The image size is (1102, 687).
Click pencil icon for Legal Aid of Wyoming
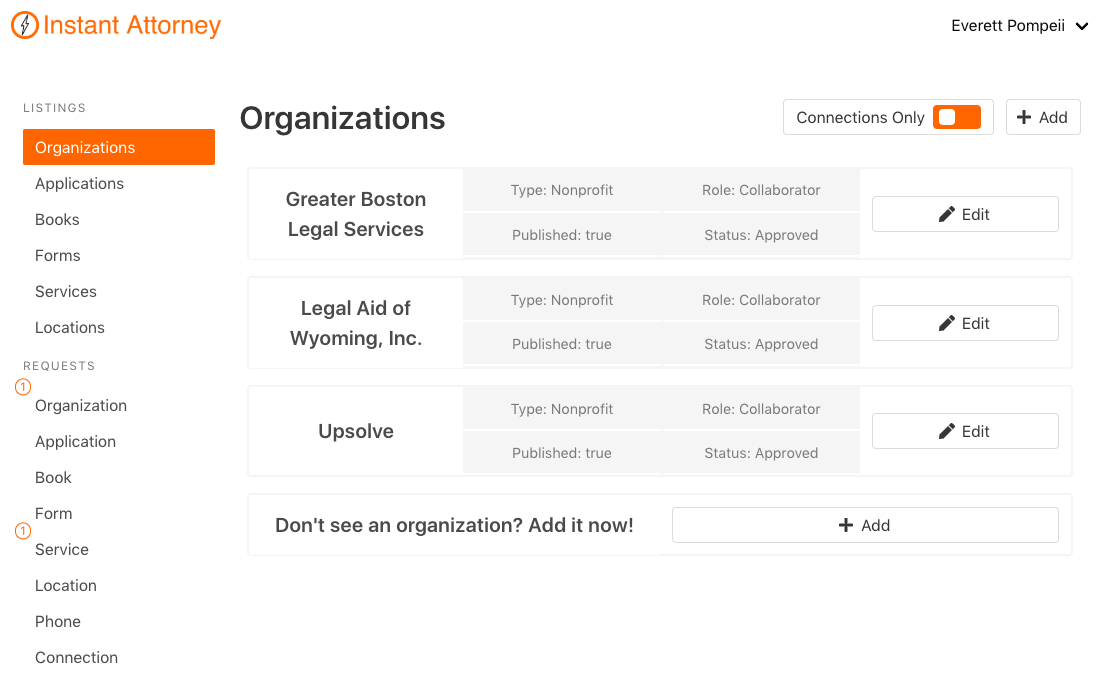tap(947, 323)
